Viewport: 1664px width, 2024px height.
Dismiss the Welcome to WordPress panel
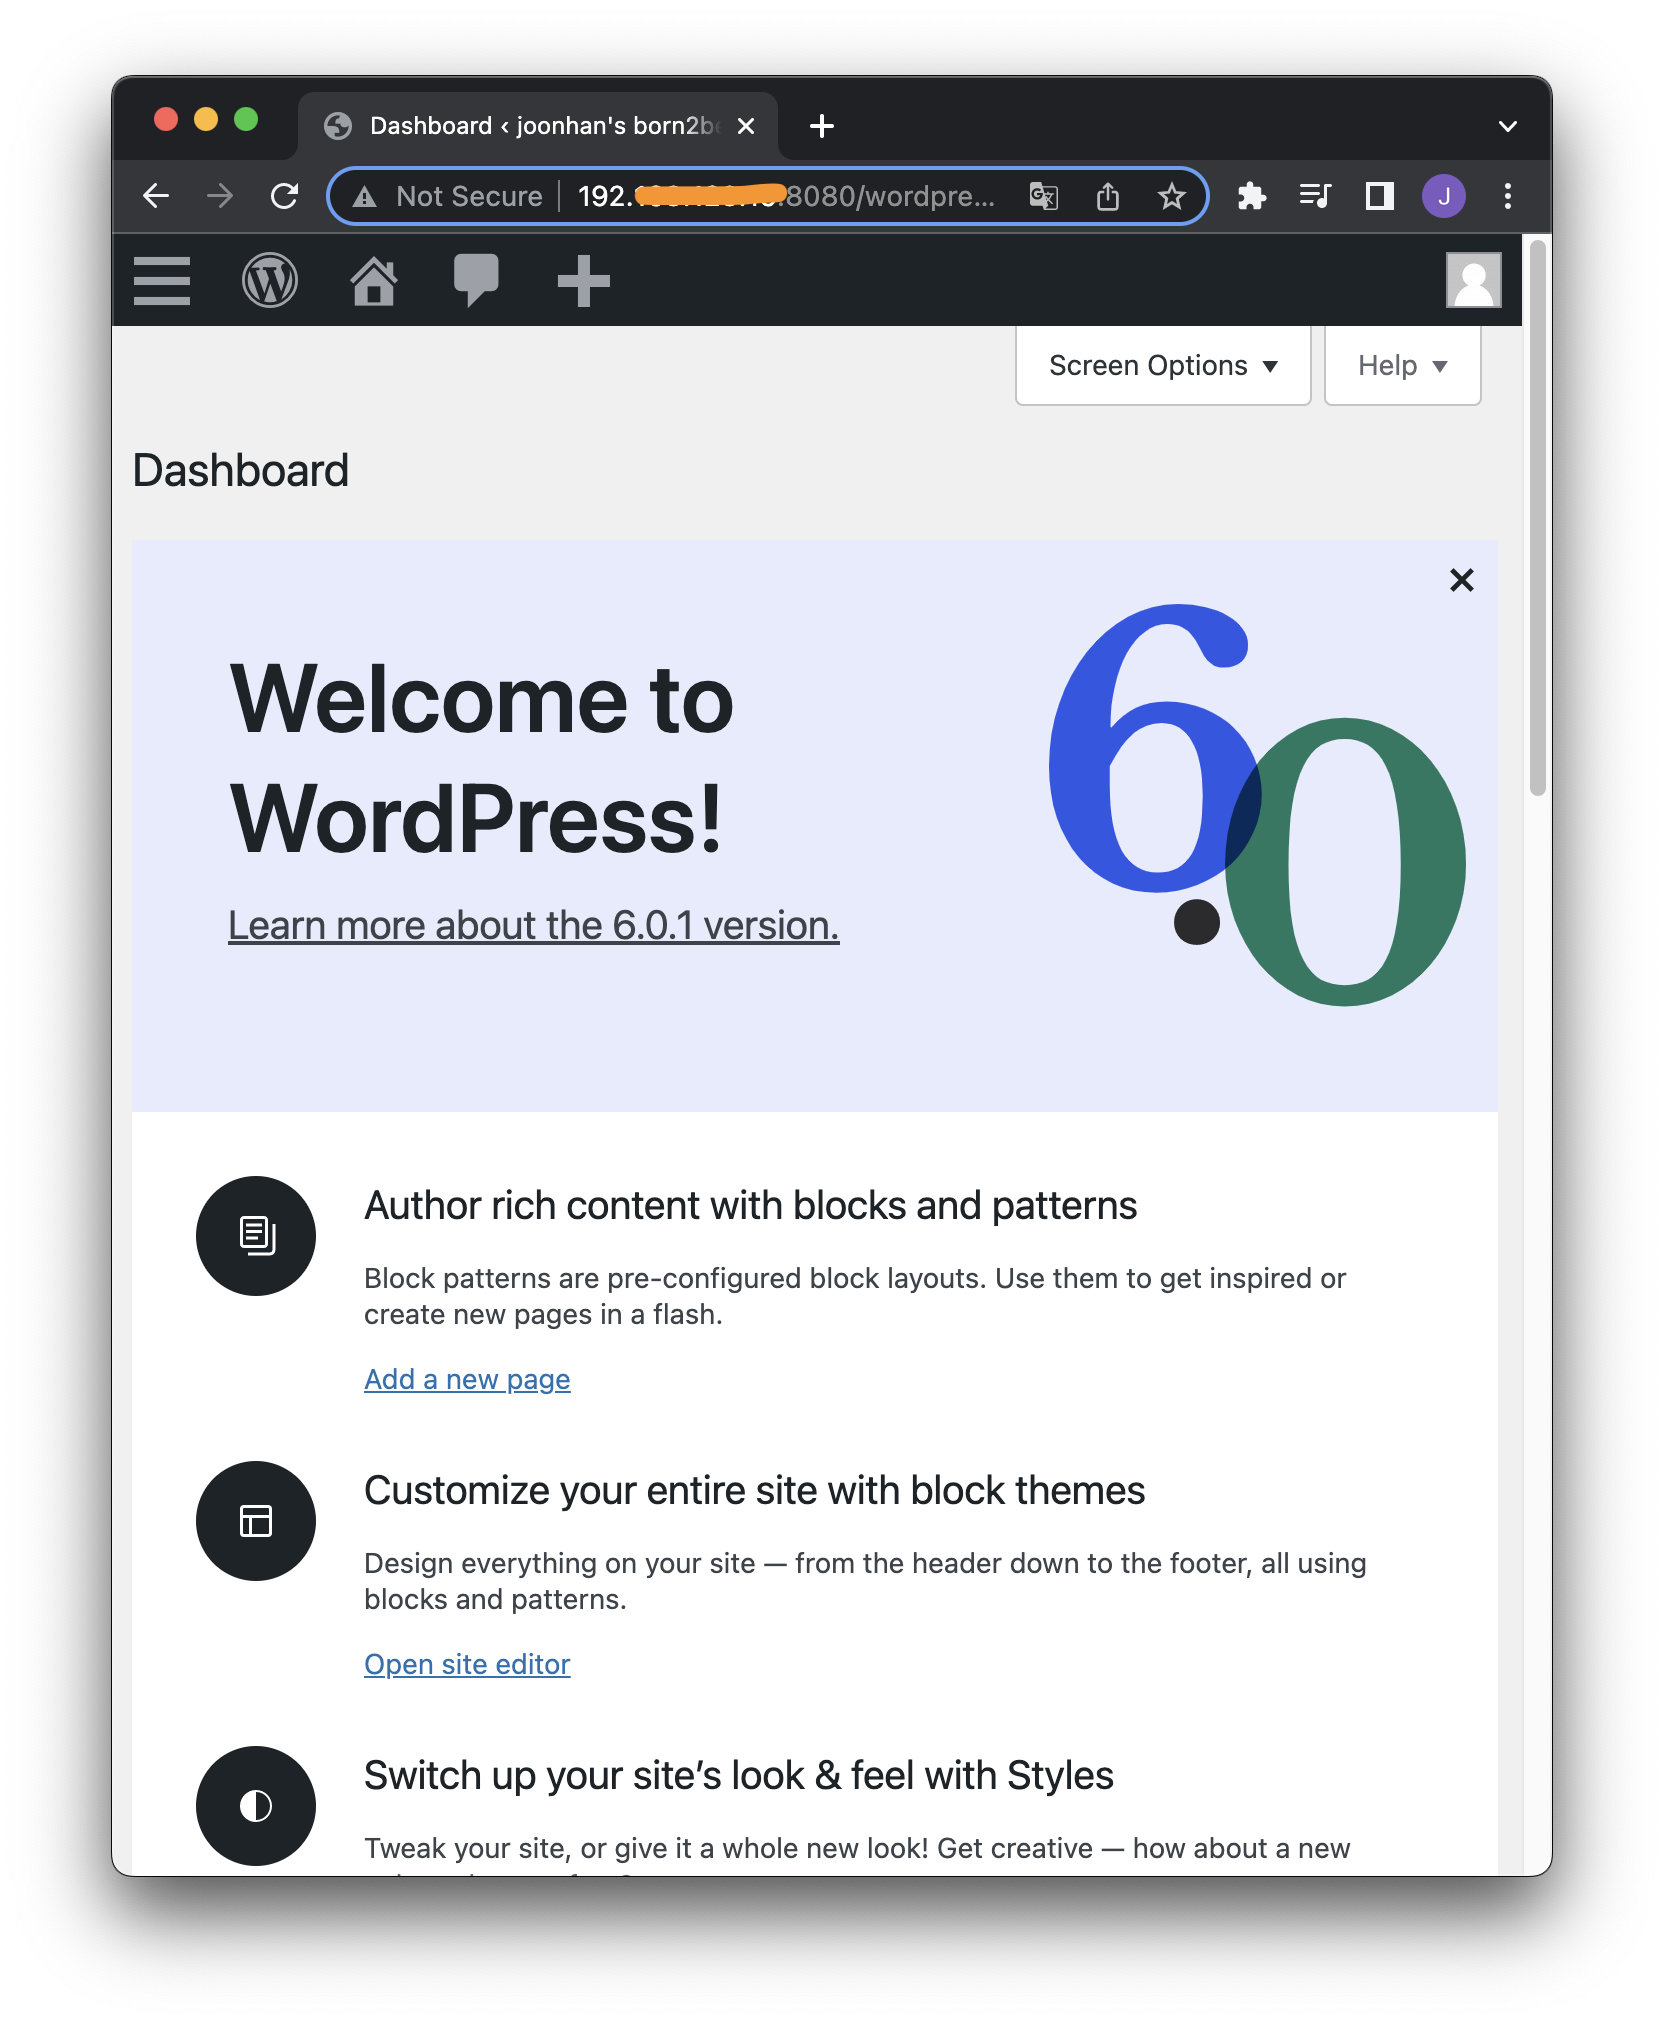point(1461,580)
